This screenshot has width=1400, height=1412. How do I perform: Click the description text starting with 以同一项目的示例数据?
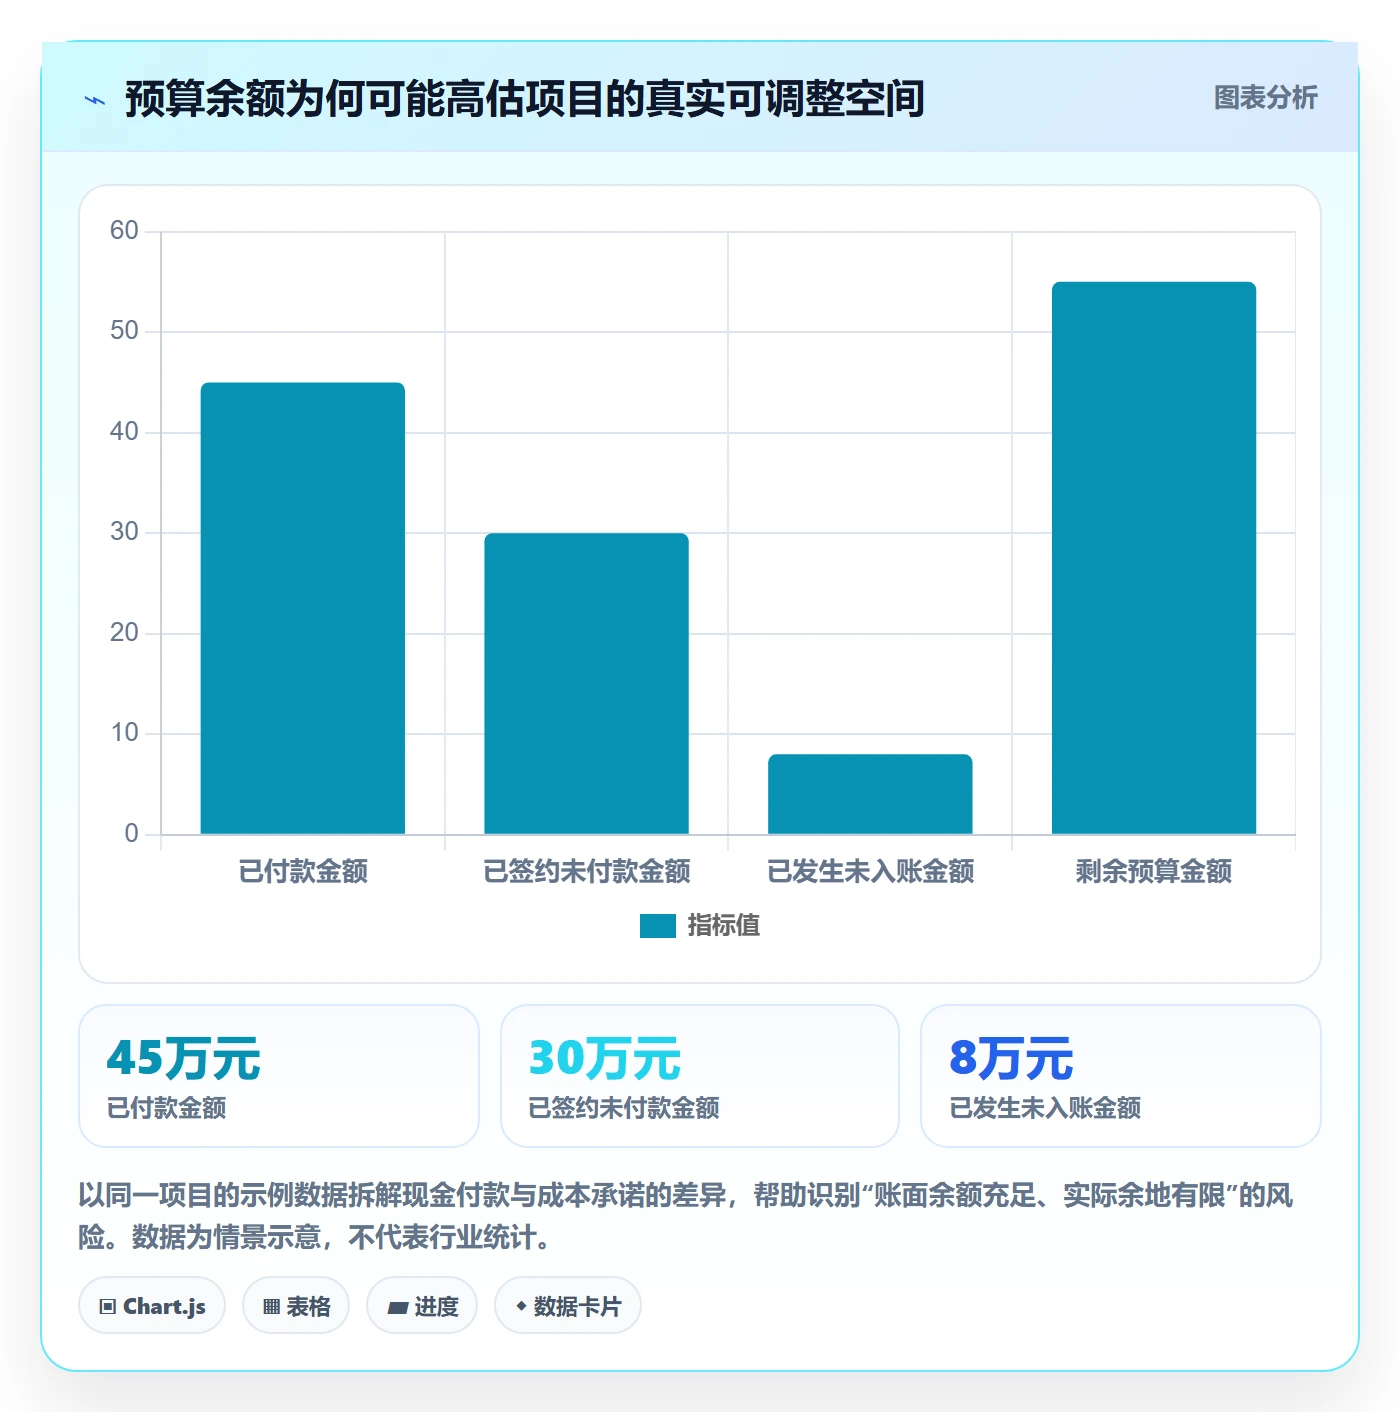pos(686,1216)
